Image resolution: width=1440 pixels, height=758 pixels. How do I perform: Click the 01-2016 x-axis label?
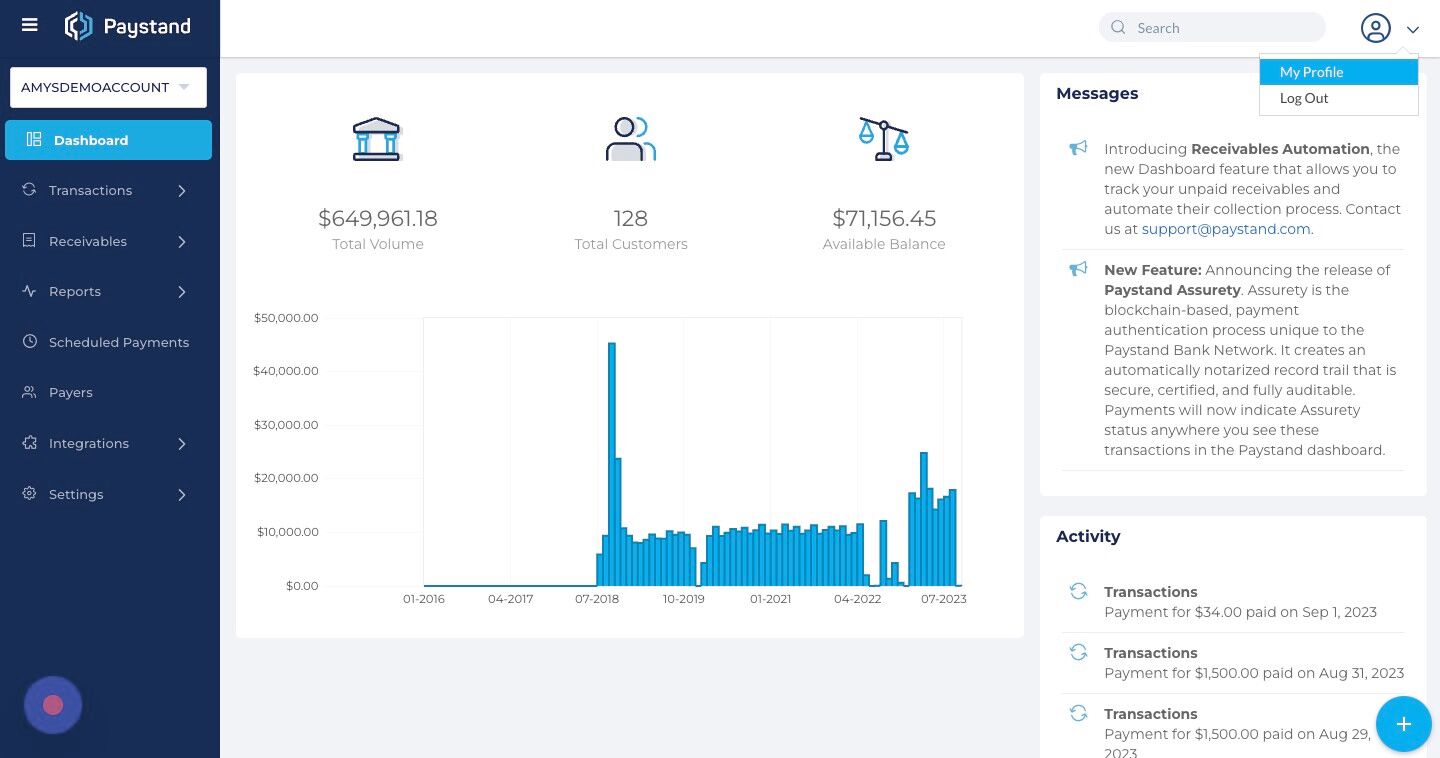(424, 599)
